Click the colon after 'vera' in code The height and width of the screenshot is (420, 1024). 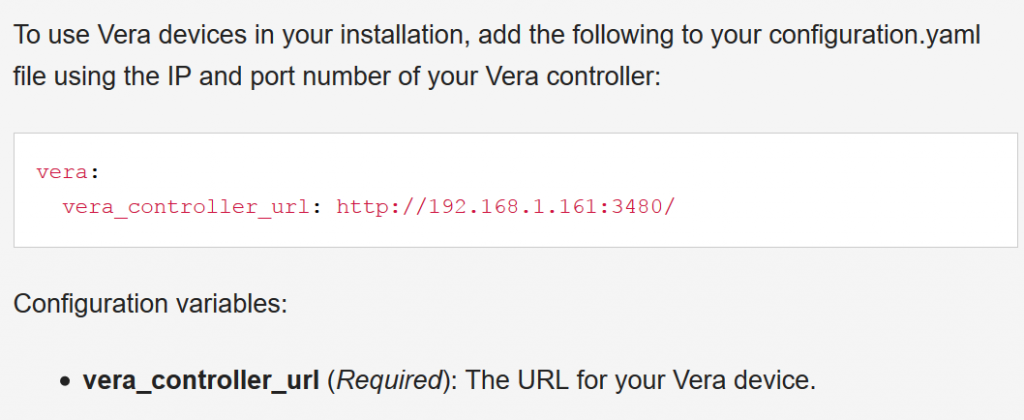pyautogui.click(x=93, y=174)
